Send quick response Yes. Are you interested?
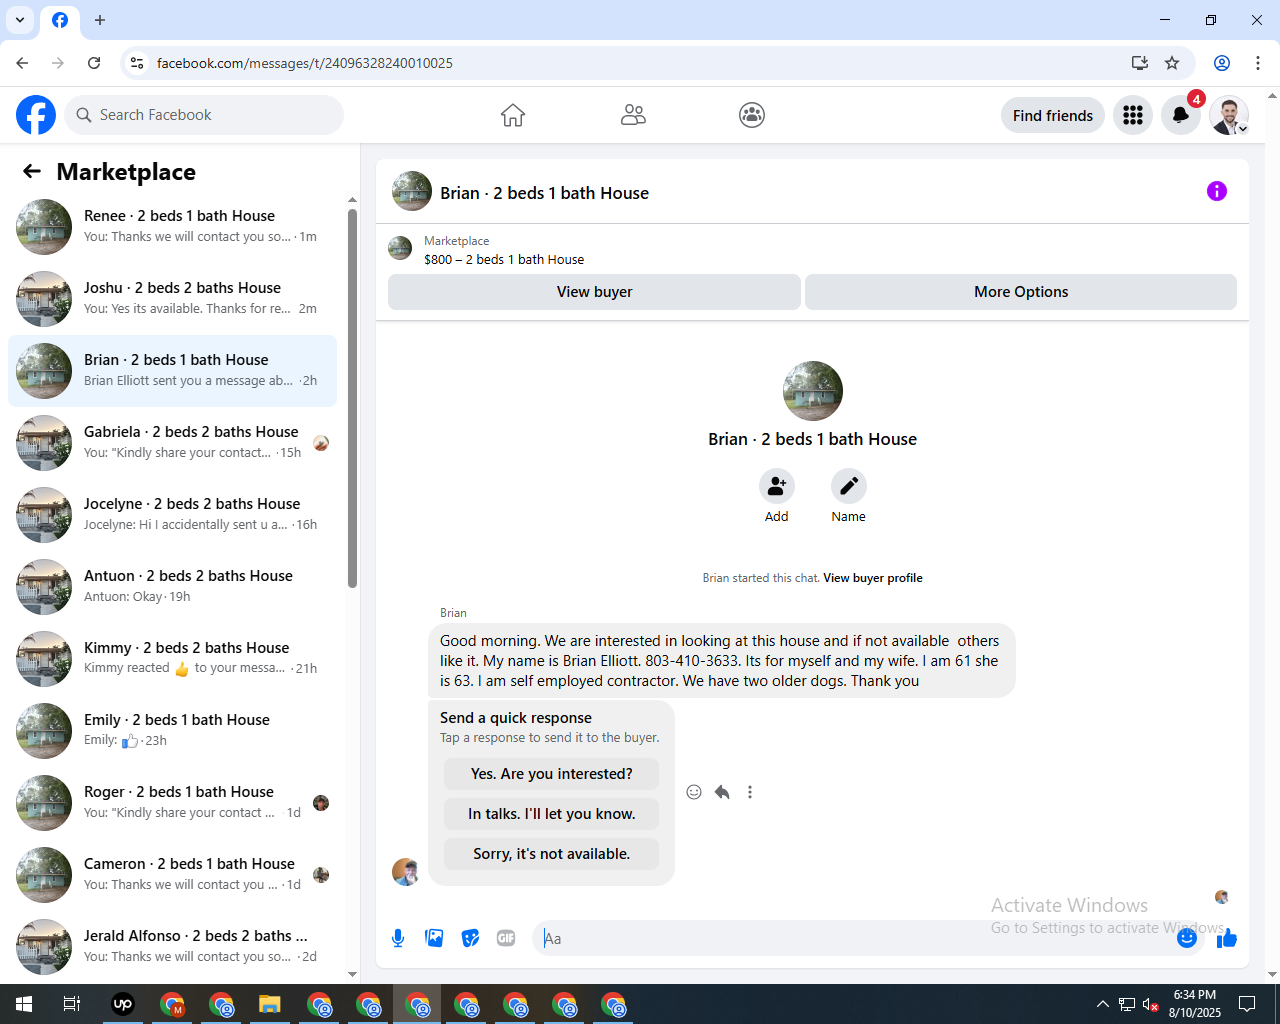The width and height of the screenshot is (1280, 1024). (x=551, y=774)
